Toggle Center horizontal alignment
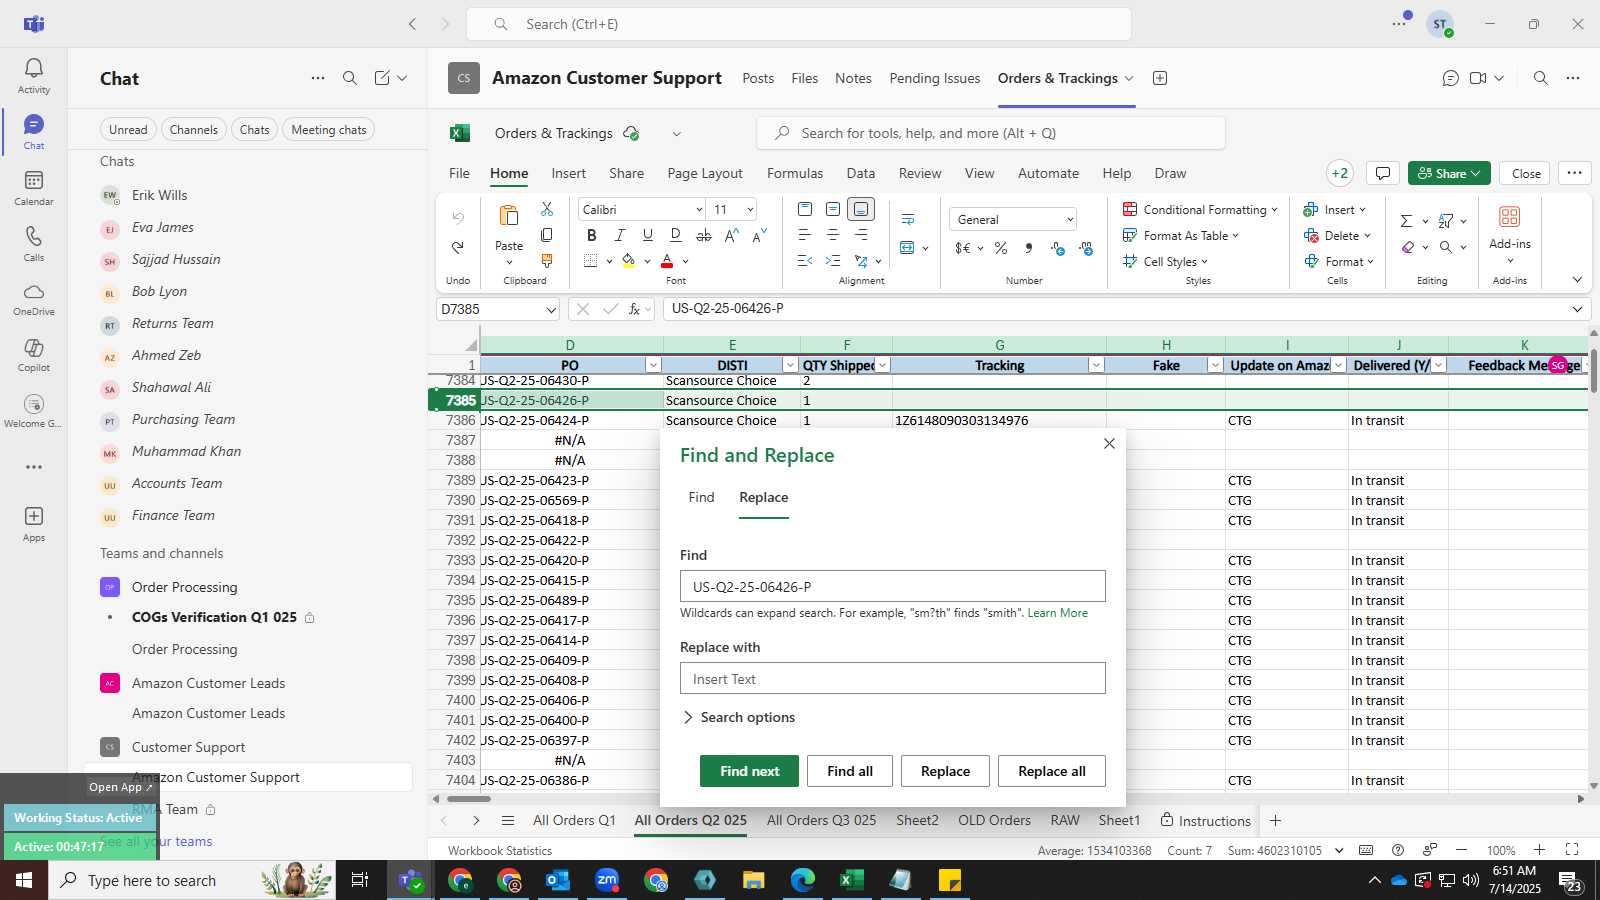1600x900 pixels. pyautogui.click(x=833, y=235)
